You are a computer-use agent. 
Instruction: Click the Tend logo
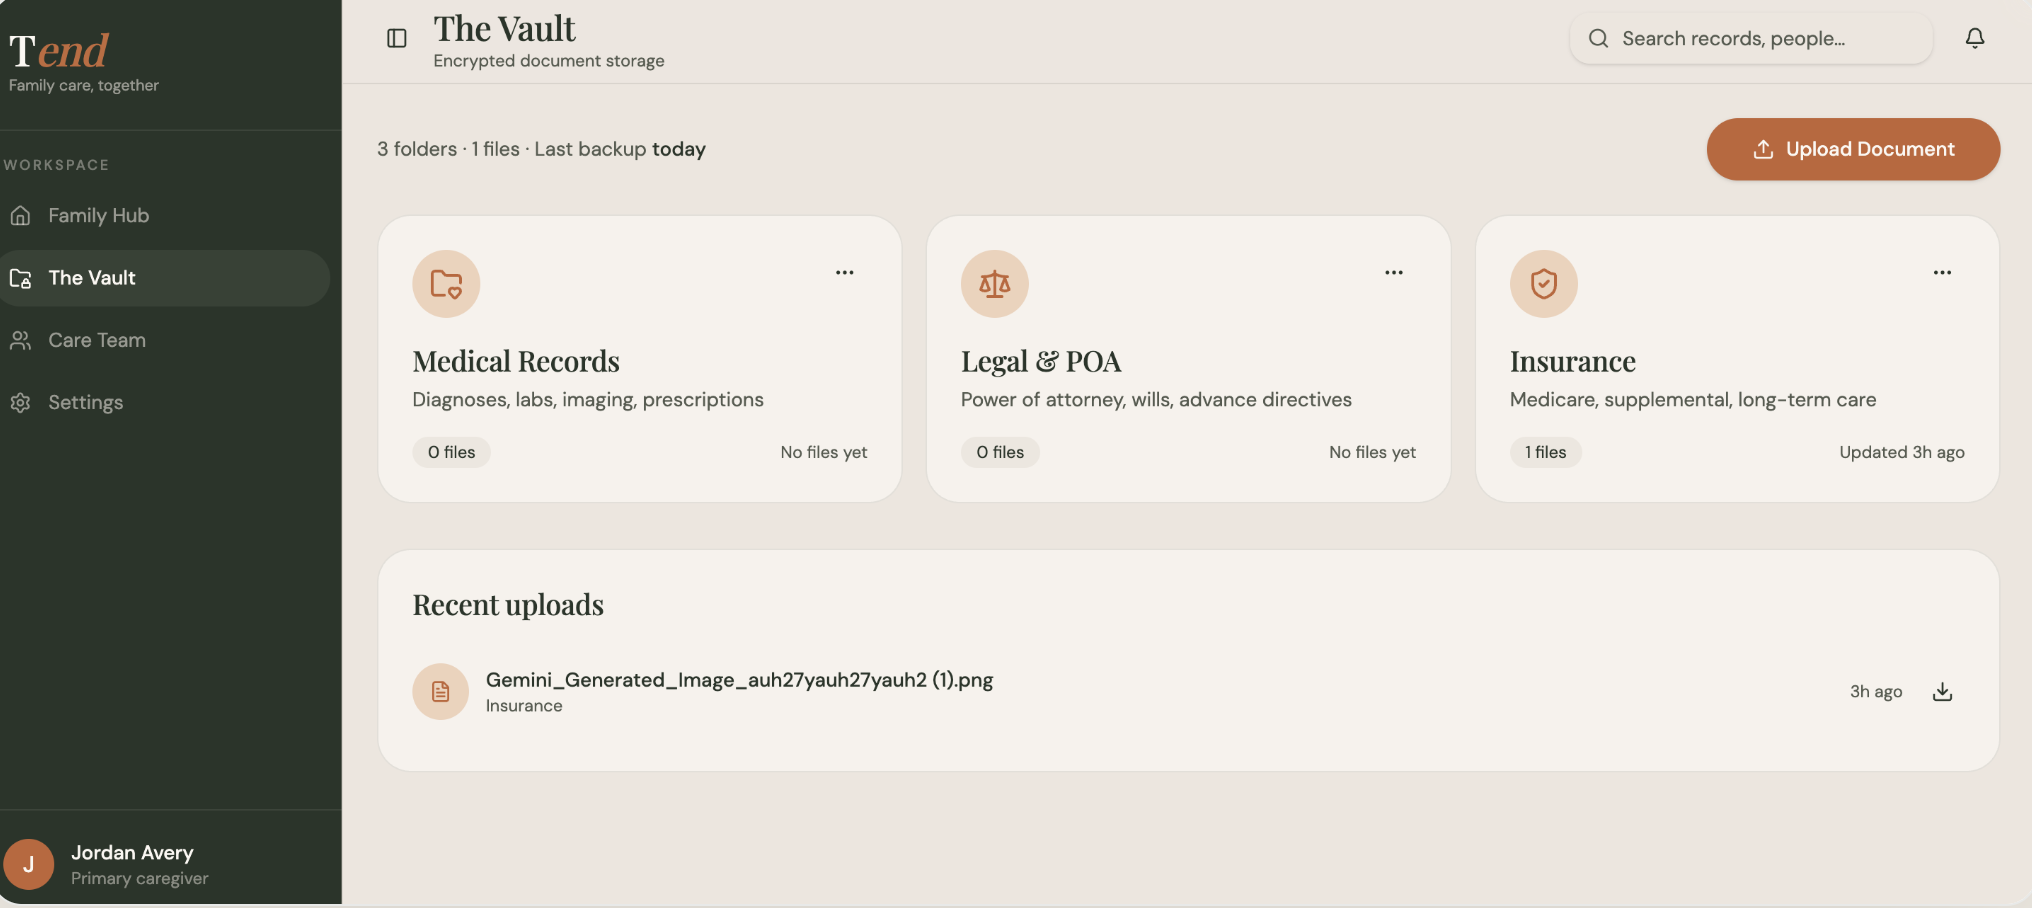[x=59, y=50]
